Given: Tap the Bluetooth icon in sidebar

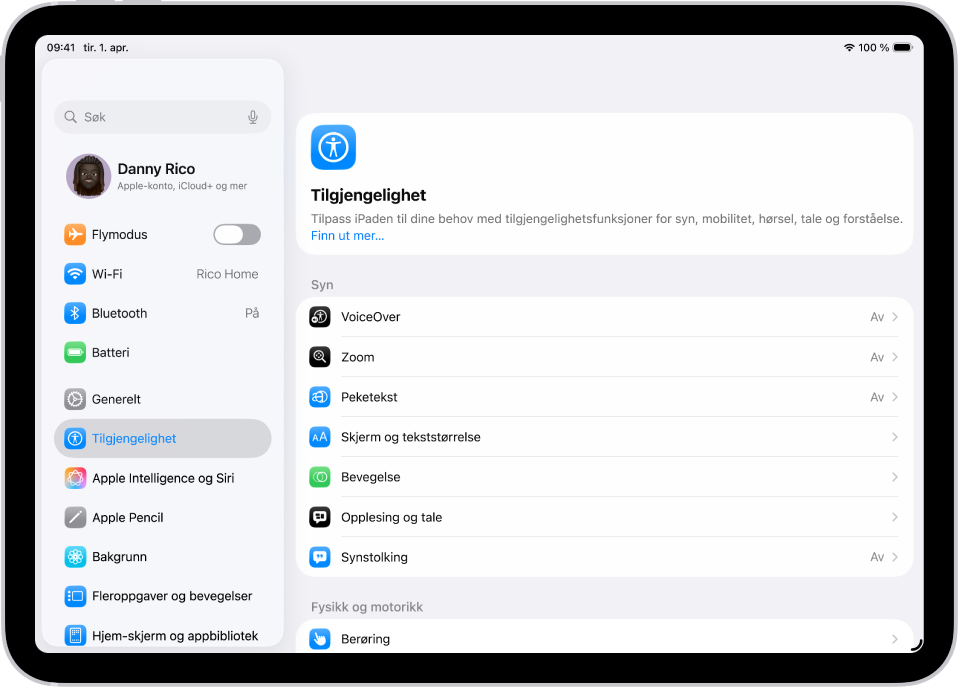Looking at the screenshot, I should [x=75, y=314].
